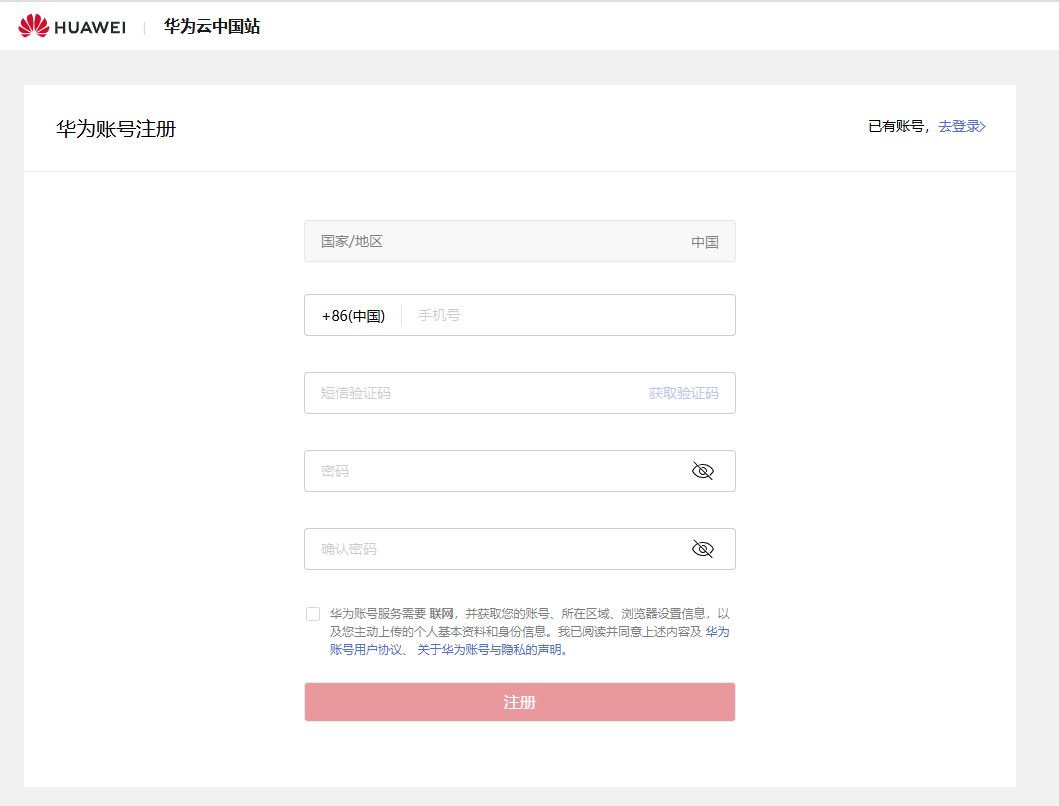Expand the +86(中国) country code dropdown

pyautogui.click(x=353, y=316)
